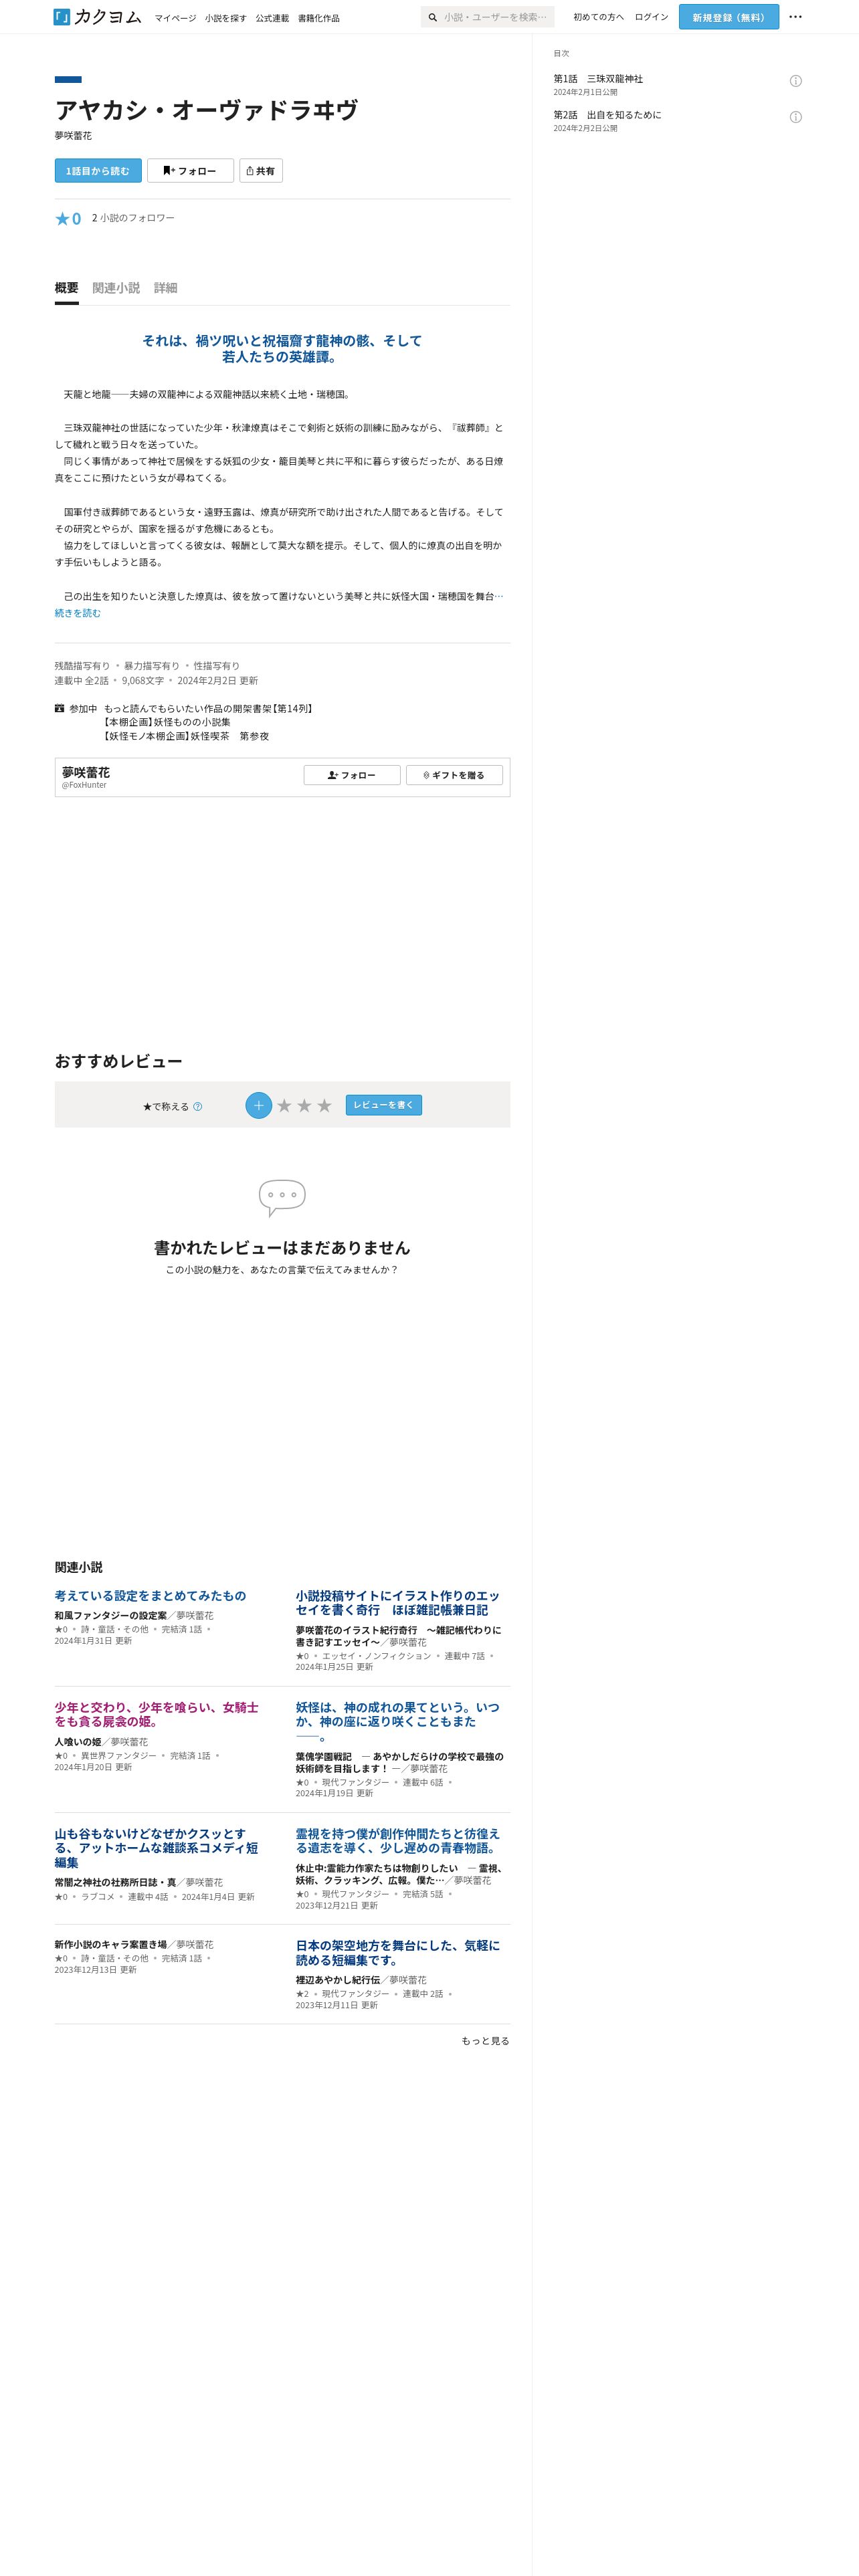This screenshot has height=2576, width=859.
Task: Open related novel 小説投稿サイトにイラスト作りのエッセイを書く奇行
Action: pyautogui.click(x=397, y=1603)
